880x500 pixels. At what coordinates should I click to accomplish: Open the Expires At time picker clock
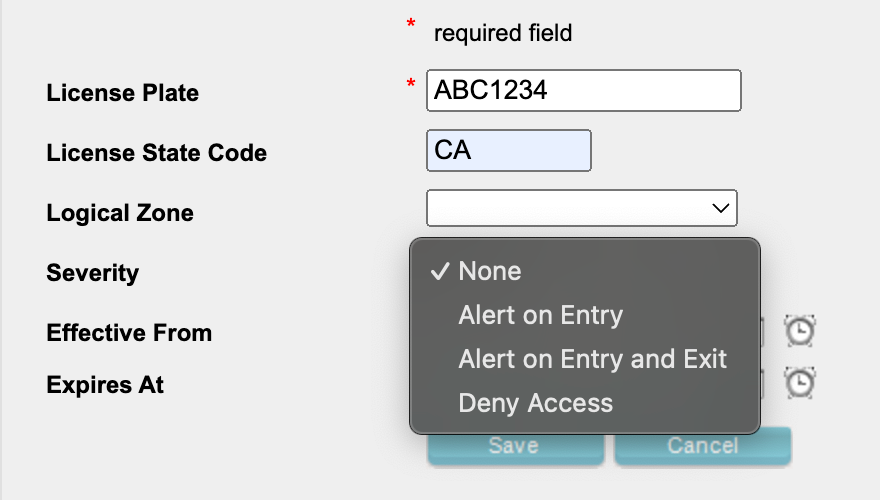tap(800, 382)
